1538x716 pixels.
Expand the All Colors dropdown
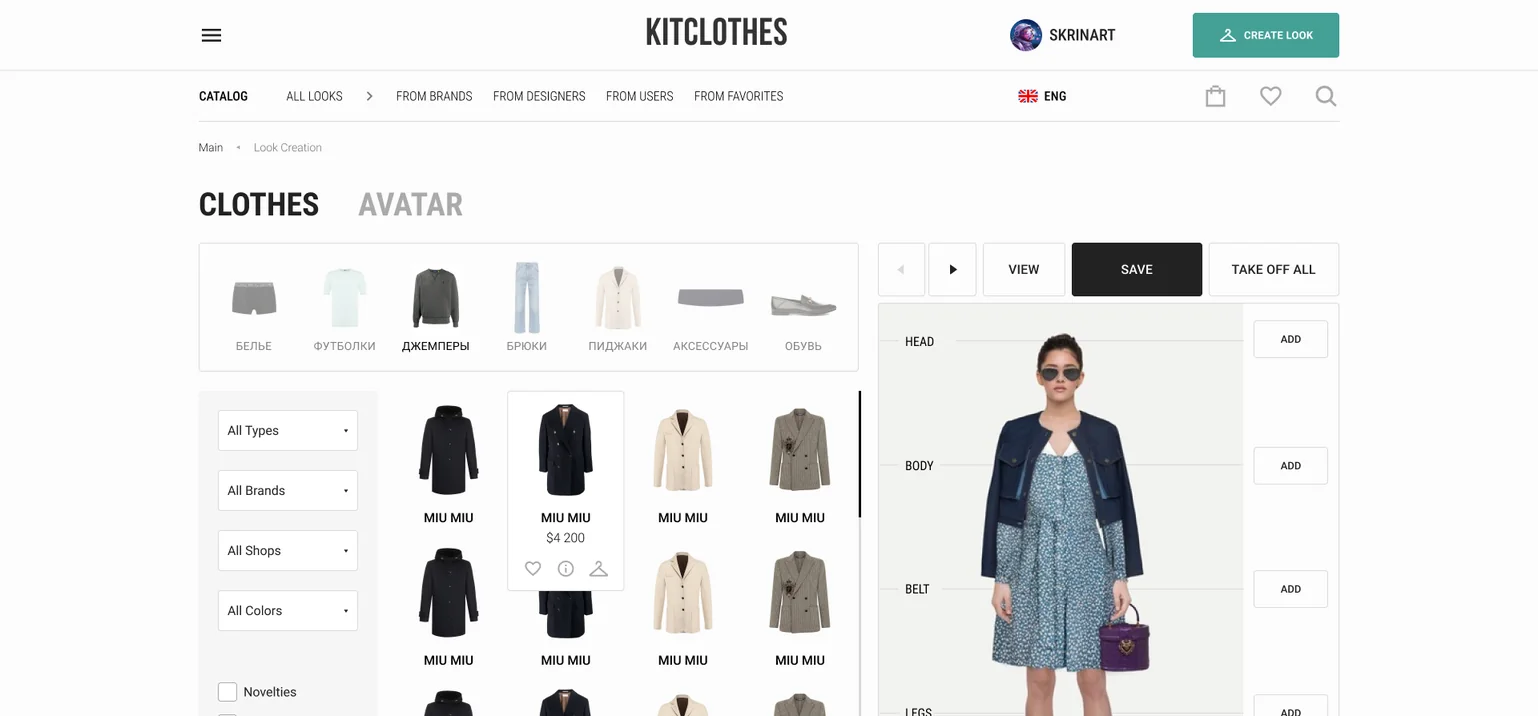coord(288,610)
